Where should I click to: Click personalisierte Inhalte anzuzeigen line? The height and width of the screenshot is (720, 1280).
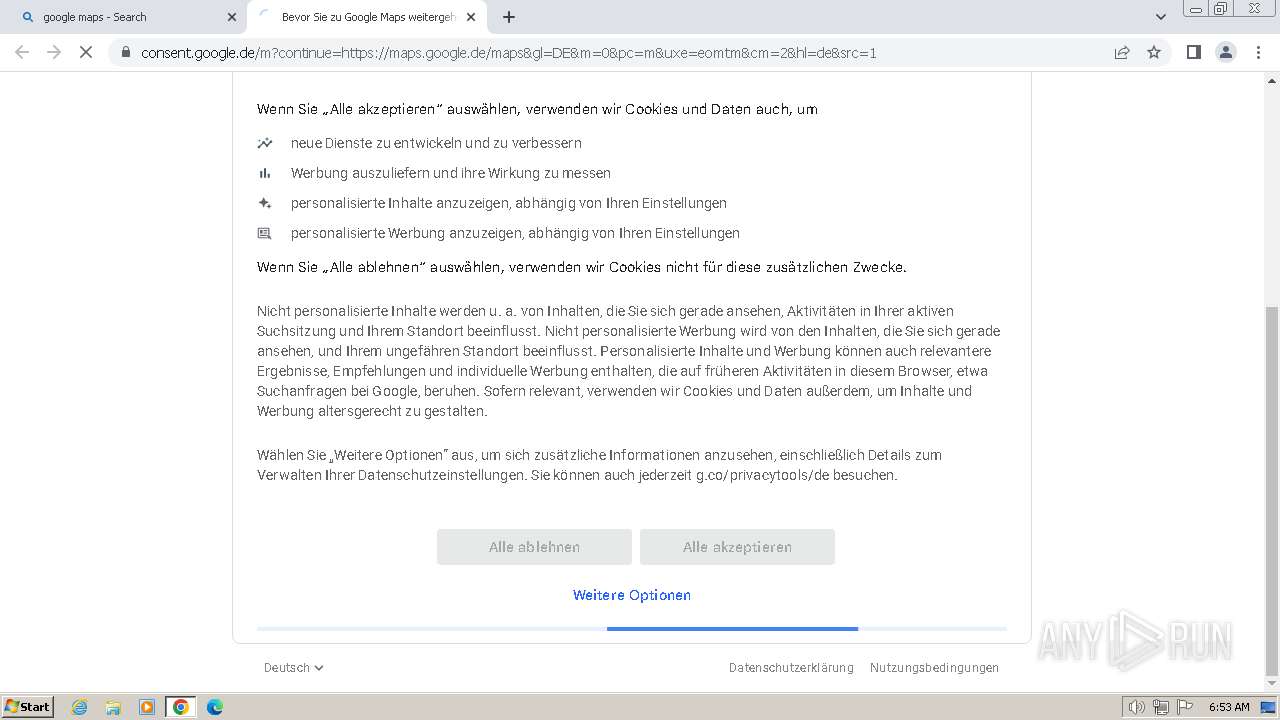point(509,203)
